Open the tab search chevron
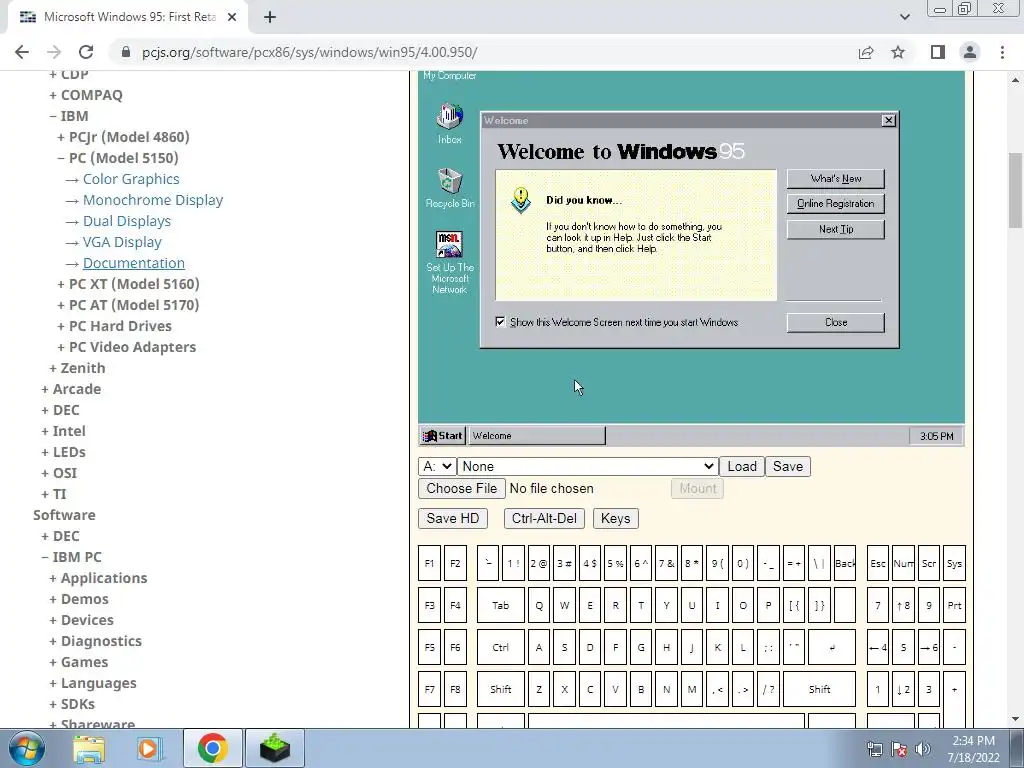The height and width of the screenshot is (768, 1024). coord(904,17)
